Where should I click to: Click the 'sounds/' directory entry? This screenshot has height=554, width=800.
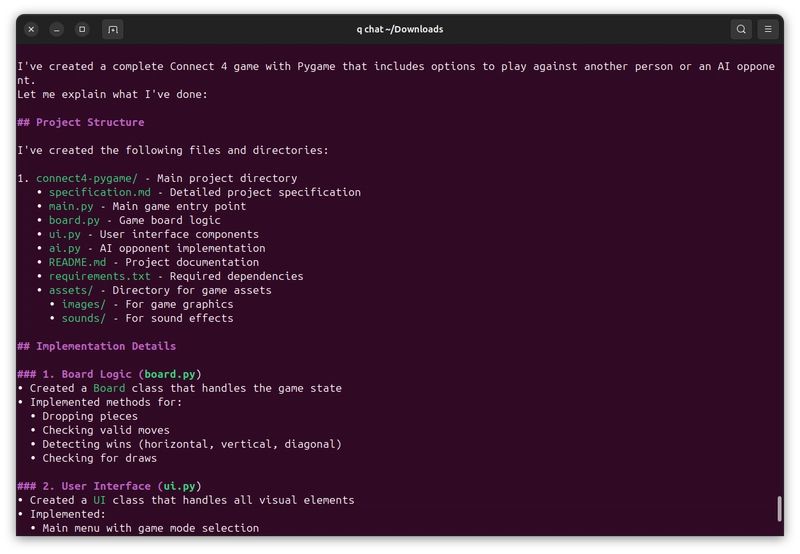click(x=84, y=318)
